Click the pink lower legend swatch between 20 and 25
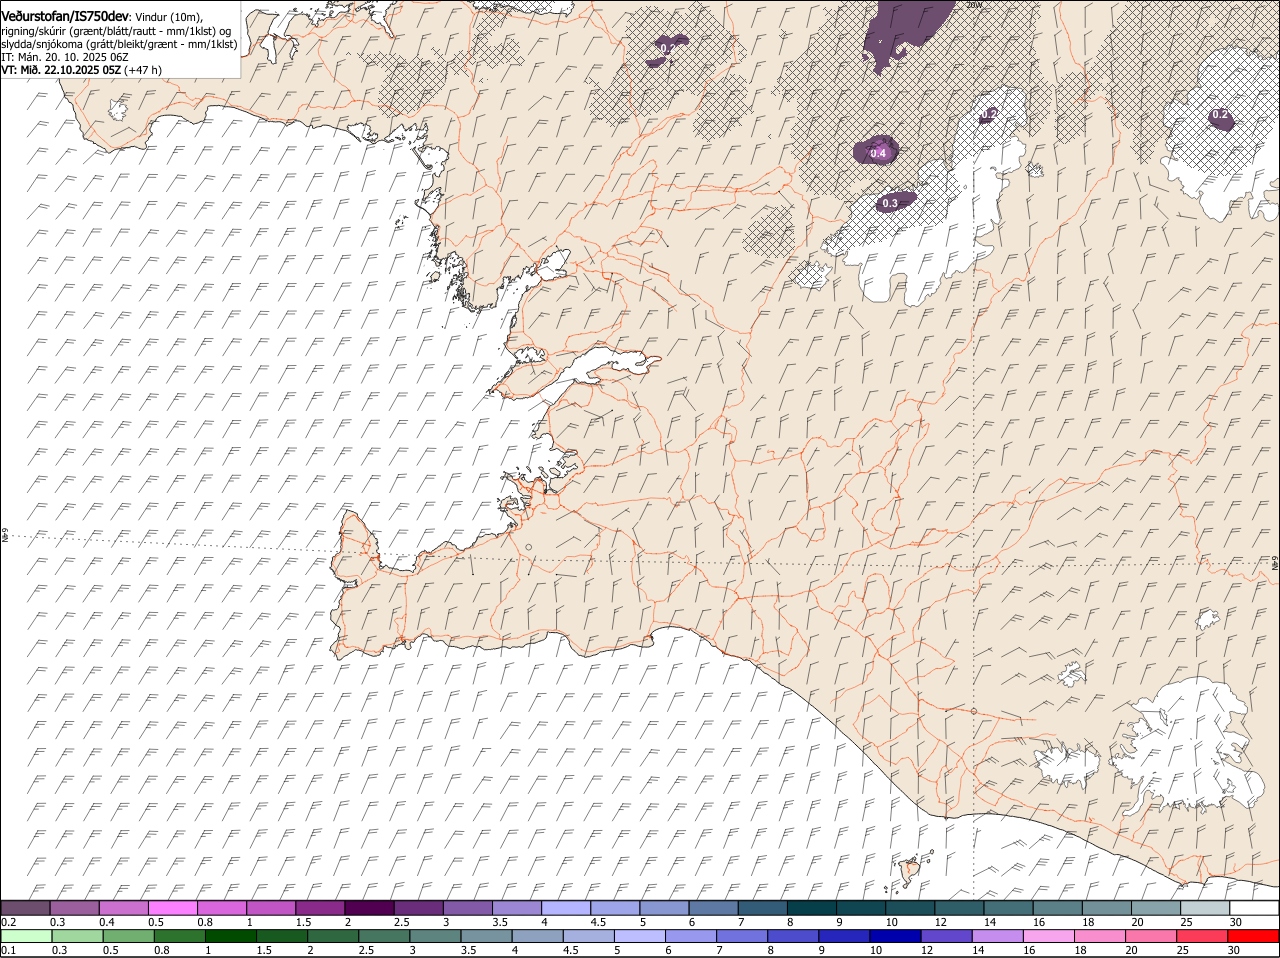 click(x=1149, y=936)
